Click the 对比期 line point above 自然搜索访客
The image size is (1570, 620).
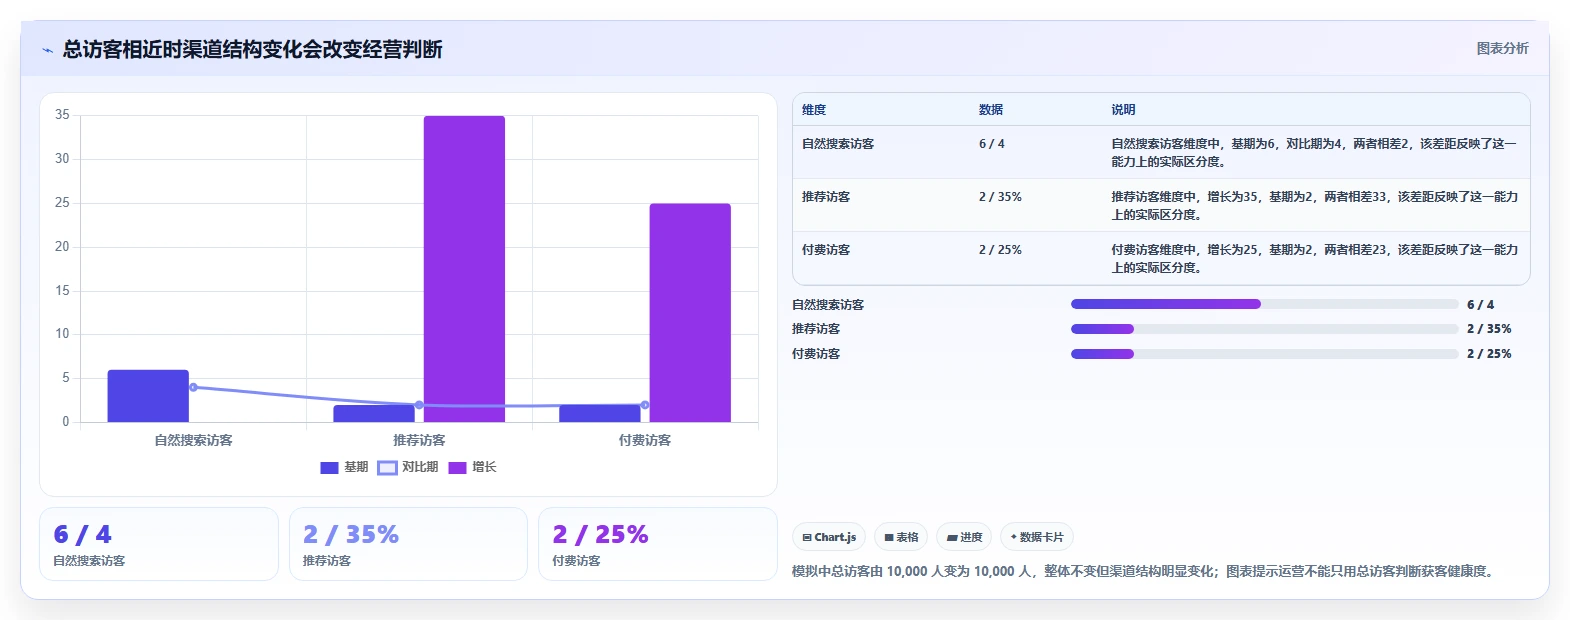click(193, 387)
